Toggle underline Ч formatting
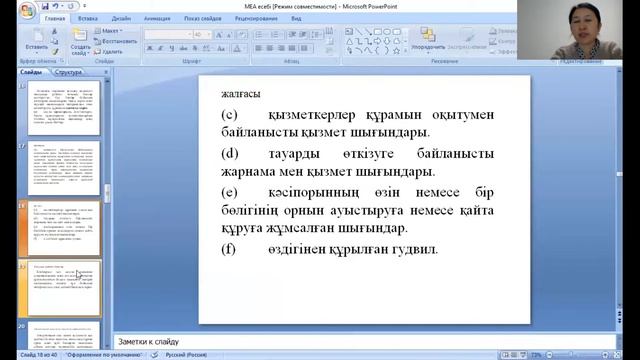Image resolution: width=640 pixels, height=360 pixels. click(172, 49)
